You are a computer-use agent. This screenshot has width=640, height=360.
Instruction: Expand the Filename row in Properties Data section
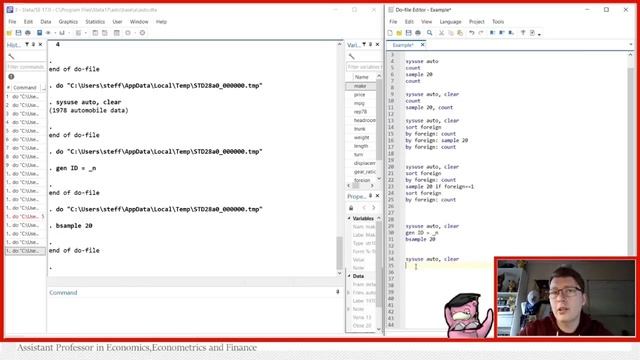tap(349, 293)
